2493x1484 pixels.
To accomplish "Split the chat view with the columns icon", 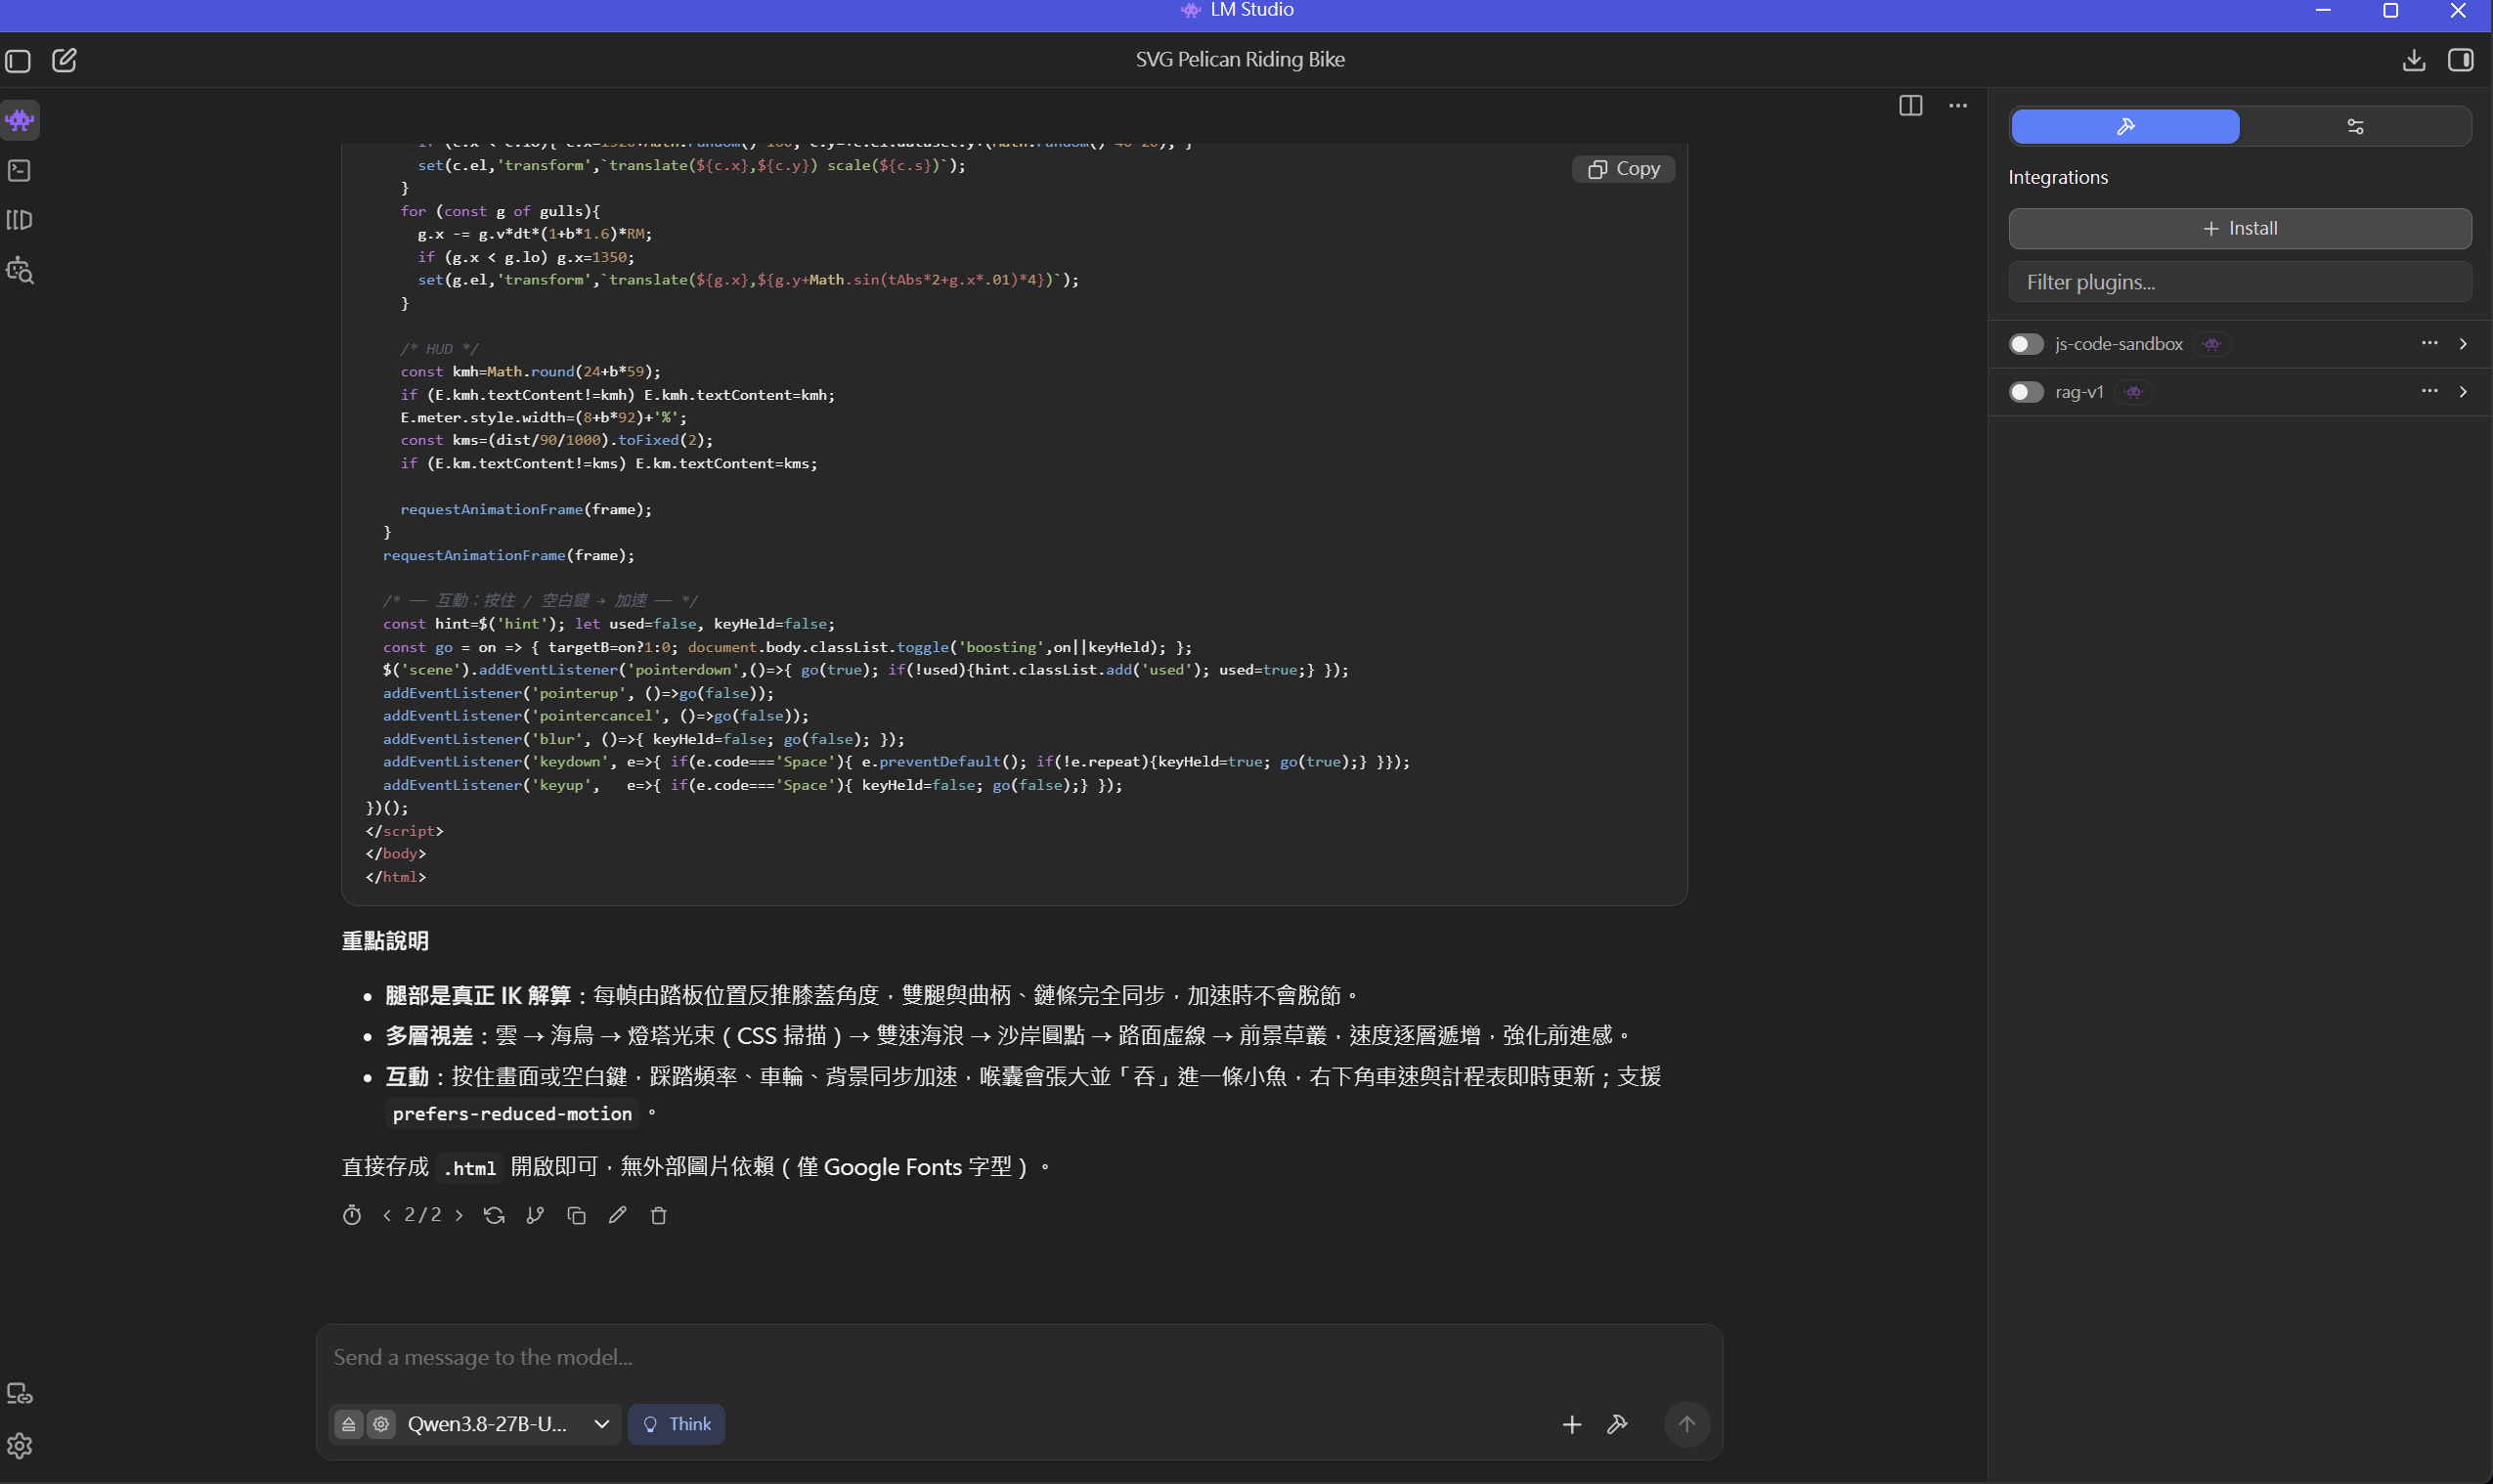I will [1910, 105].
